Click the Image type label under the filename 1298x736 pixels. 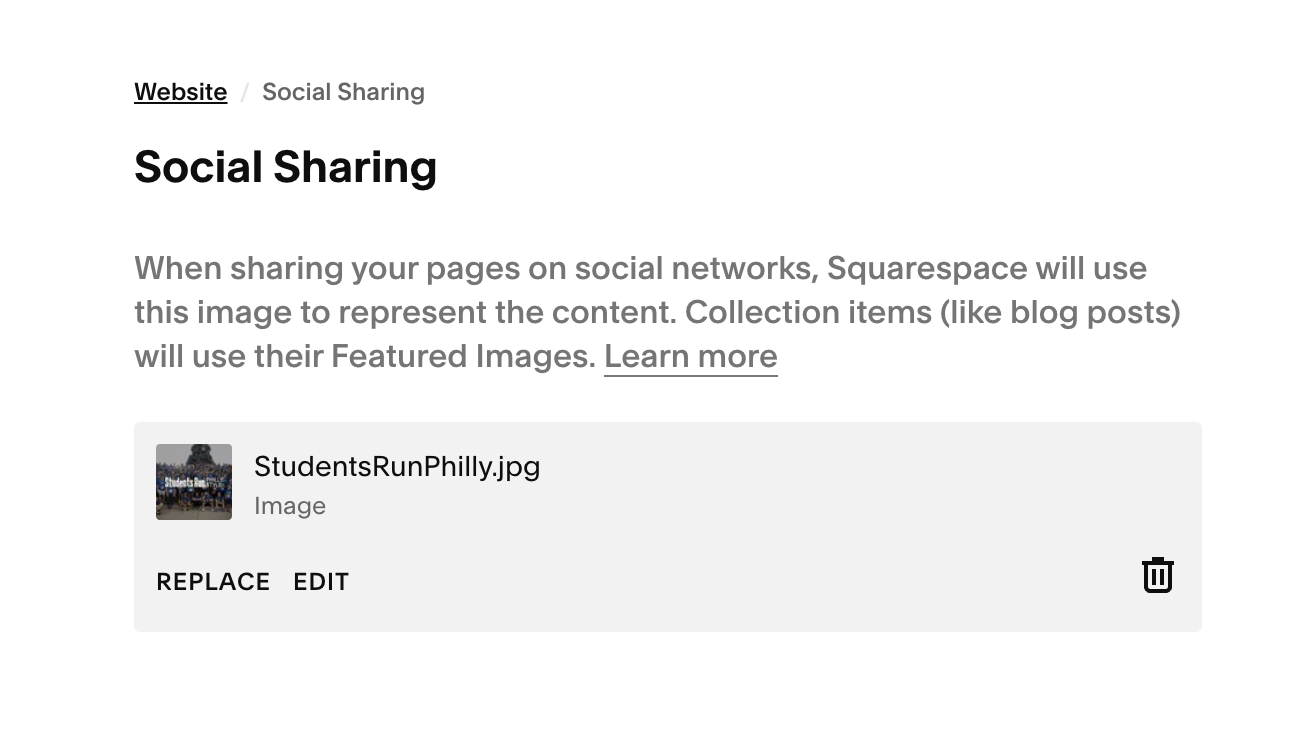coord(290,506)
